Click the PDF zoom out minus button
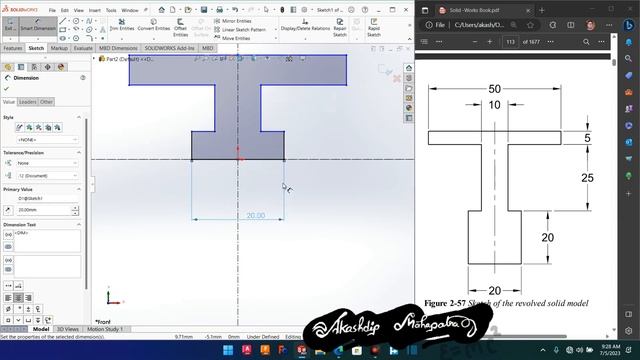Image resolution: width=640 pixels, height=360 pixels. point(474,42)
